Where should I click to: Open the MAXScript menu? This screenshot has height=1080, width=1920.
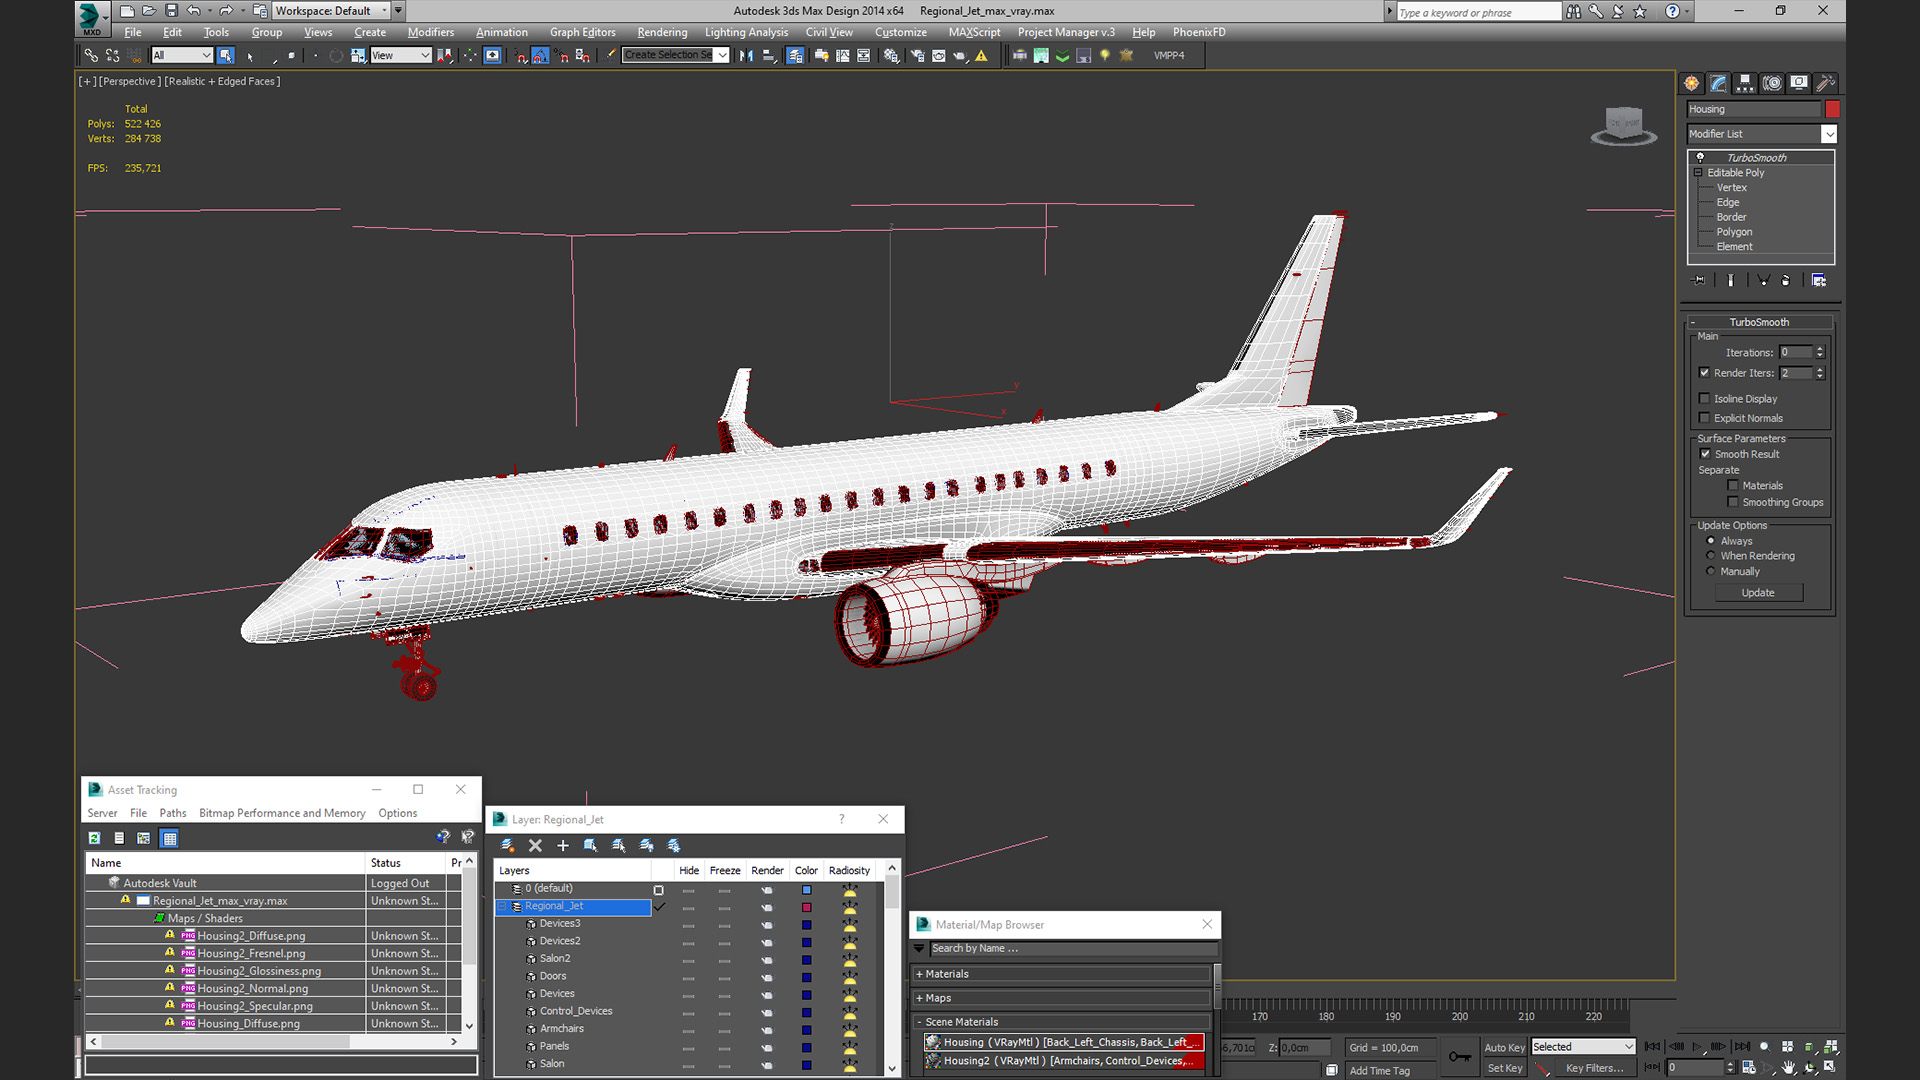974,32
